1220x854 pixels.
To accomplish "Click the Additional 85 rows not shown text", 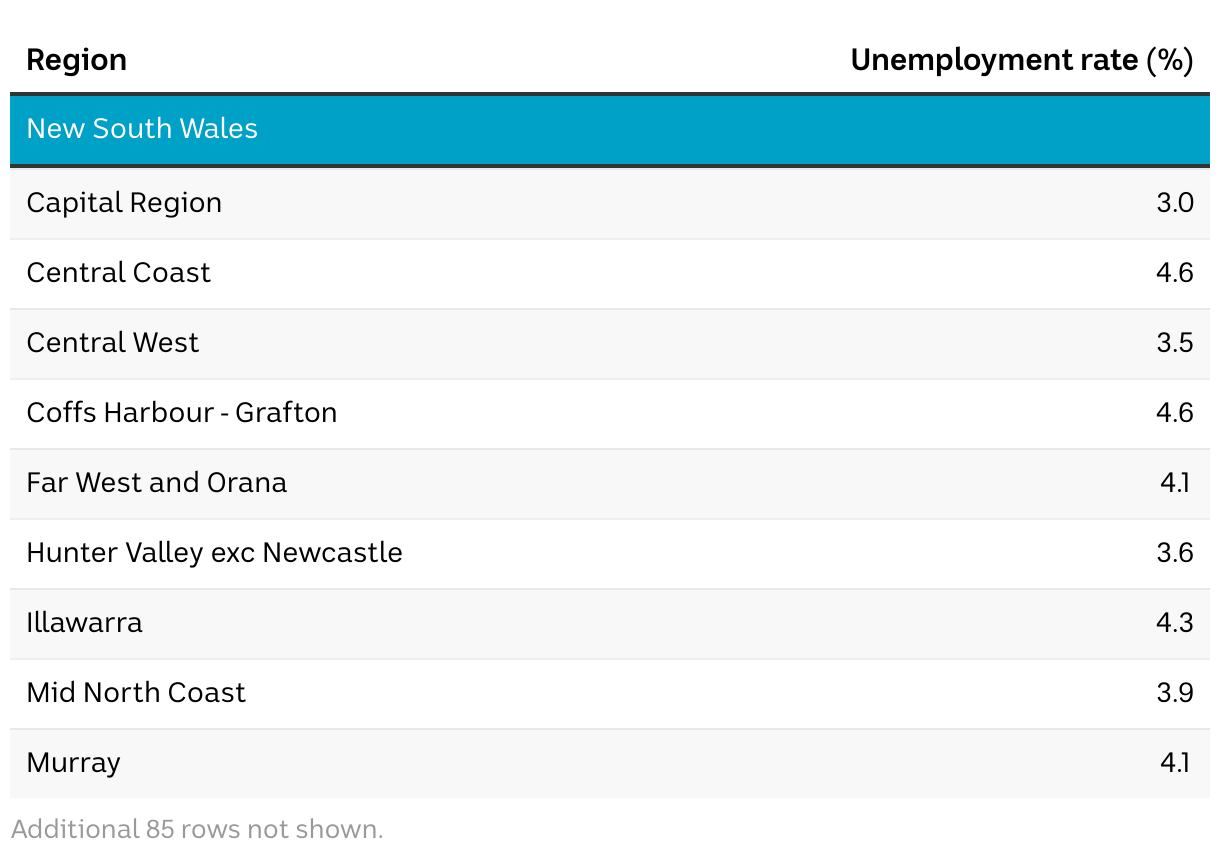I will (197, 829).
